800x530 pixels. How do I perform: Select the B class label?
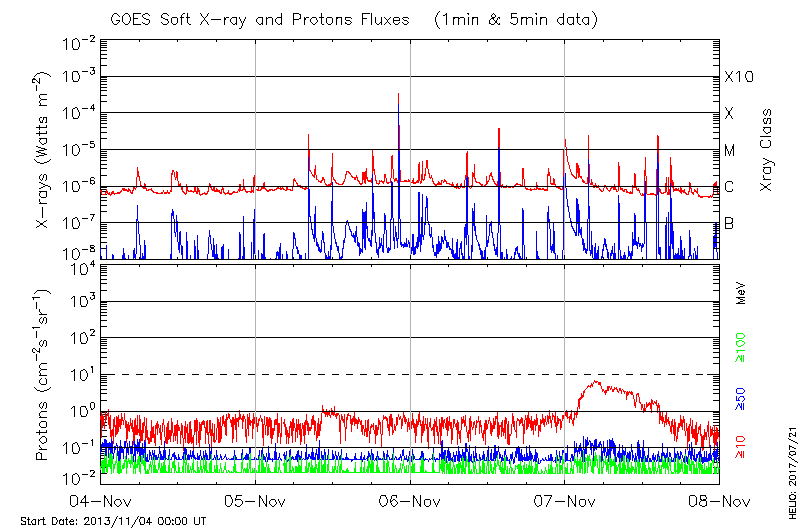(729, 224)
